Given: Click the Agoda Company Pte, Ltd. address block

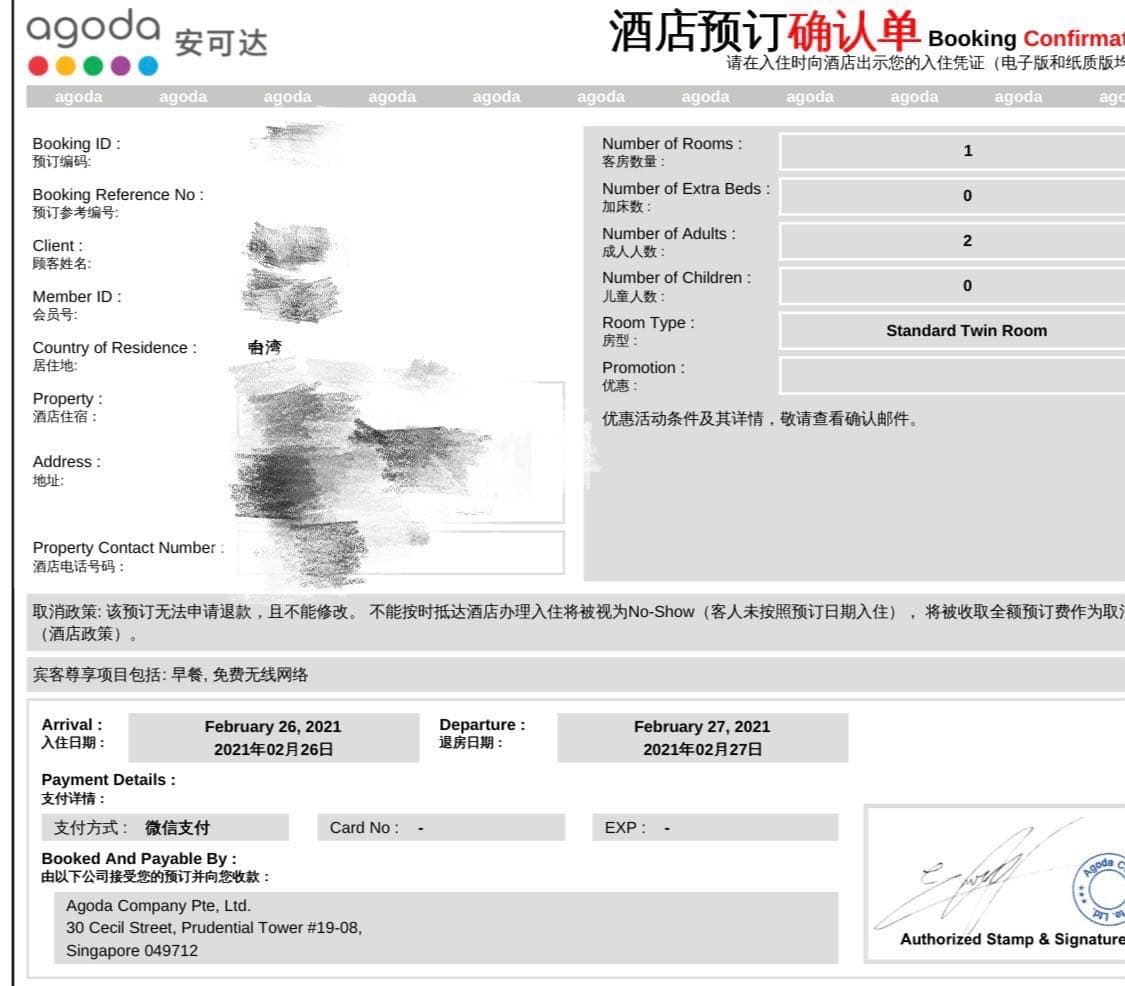Looking at the screenshot, I should point(446,928).
